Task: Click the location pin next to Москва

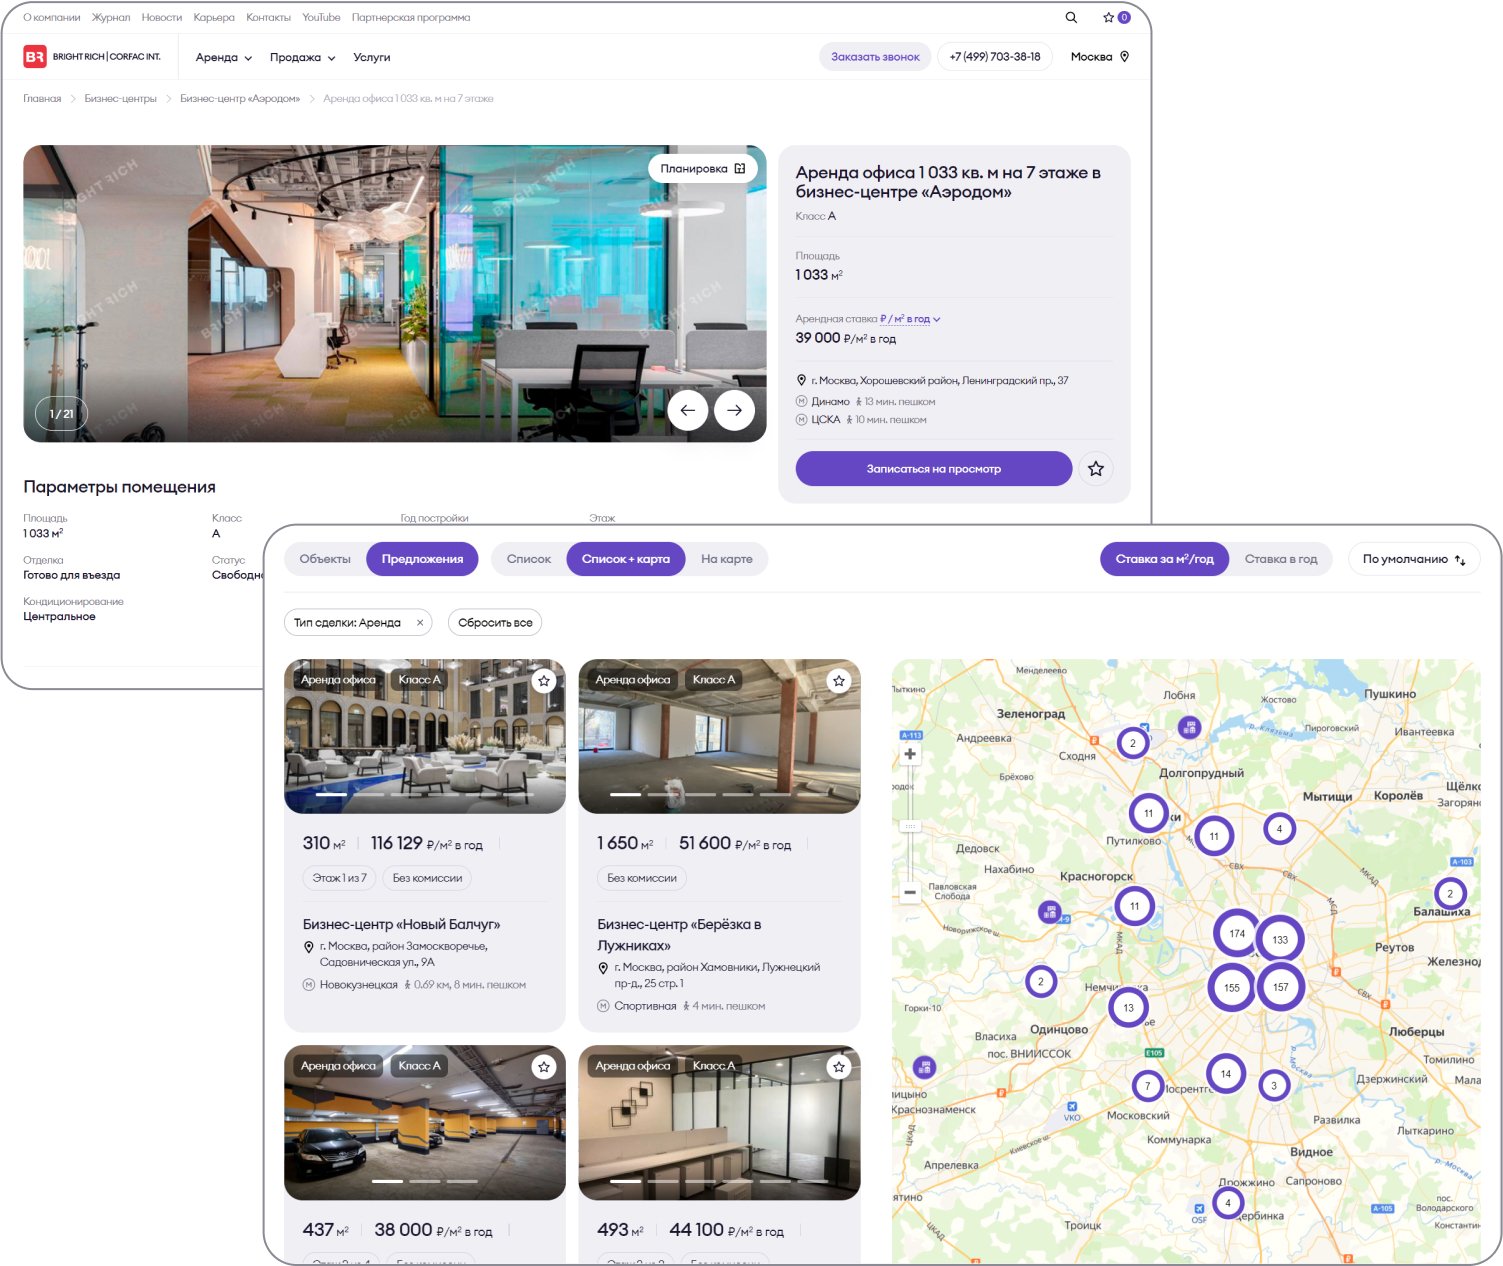Action: [1125, 57]
